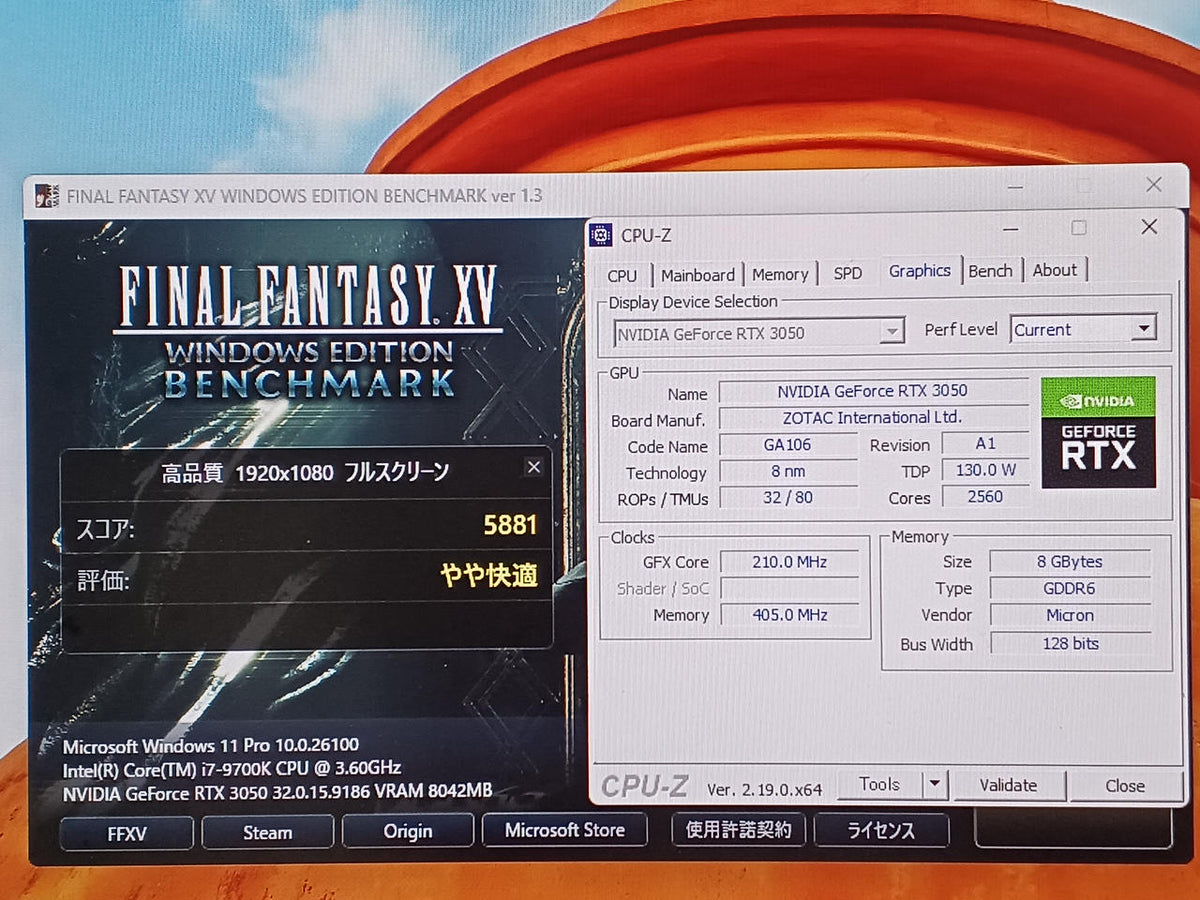Click the CPU-Z title bar app icon
This screenshot has height=900, width=1200.
(601, 235)
